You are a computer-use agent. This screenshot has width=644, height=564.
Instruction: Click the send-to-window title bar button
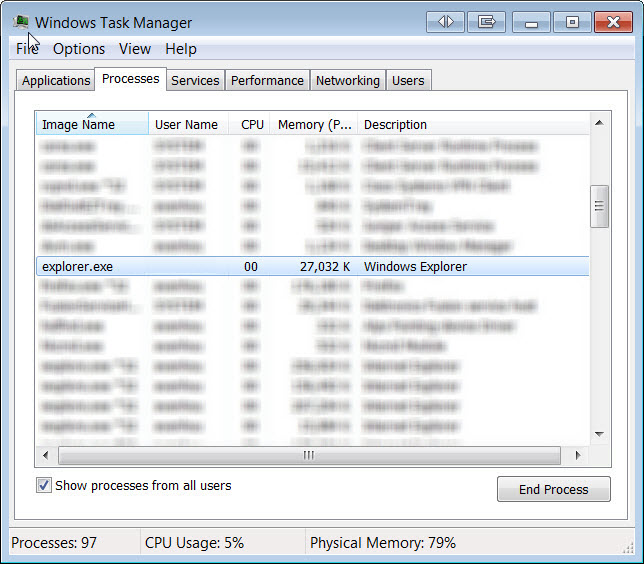486,21
